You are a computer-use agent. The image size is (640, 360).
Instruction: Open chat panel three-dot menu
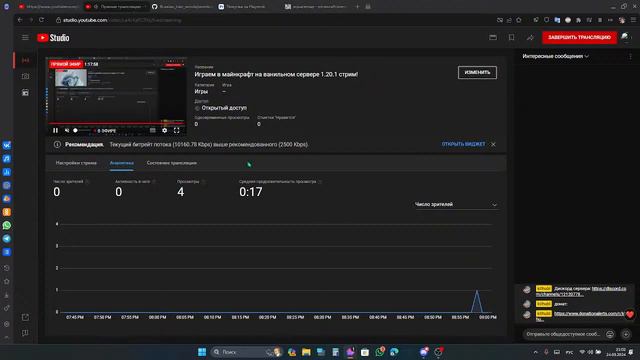(x=631, y=56)
